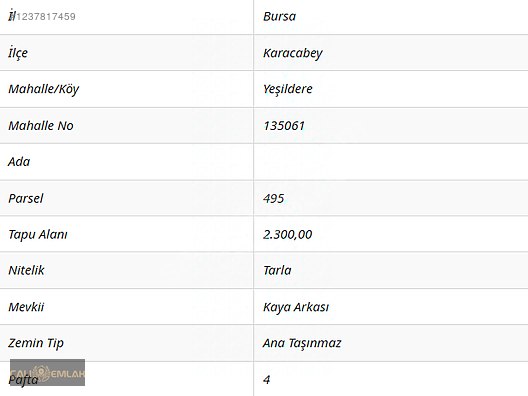Select the empty Ada value cell
Image resolution: width=528 pixels, height=396 pixels.
tap(391, 162)
